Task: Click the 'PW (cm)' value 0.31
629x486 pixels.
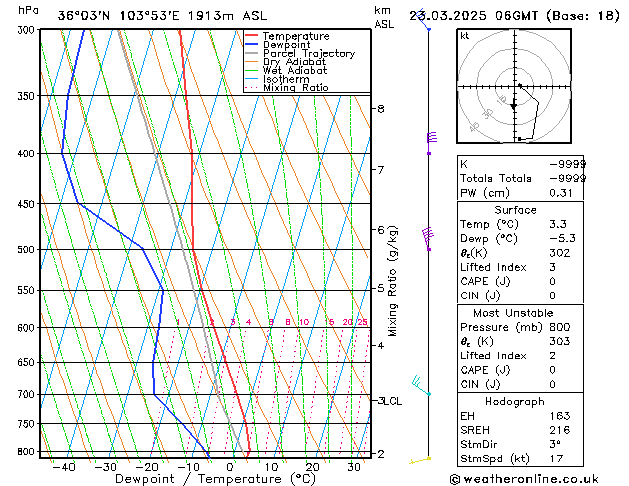Action: pos(561,193)
